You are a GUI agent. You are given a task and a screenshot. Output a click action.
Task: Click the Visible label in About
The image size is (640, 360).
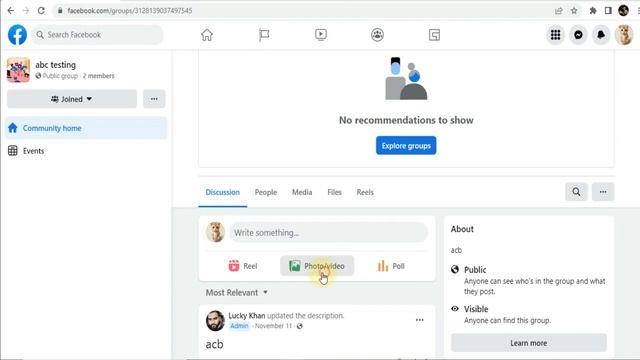pos(476,309)
